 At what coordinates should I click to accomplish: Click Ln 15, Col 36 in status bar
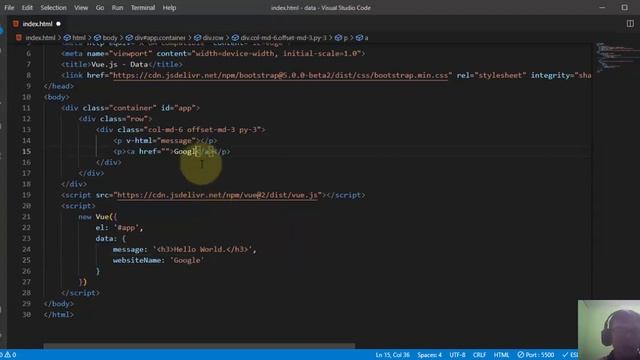click(392, 355)
